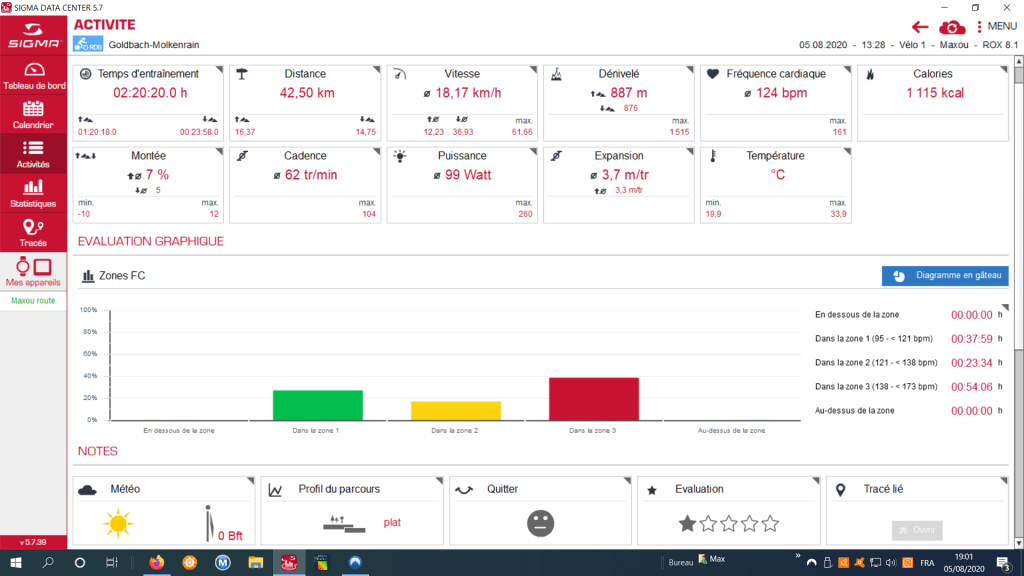This screenshot has height=576, width=1024.
Task: Set evaluation to five stars
Action: [x=771, y=522]
